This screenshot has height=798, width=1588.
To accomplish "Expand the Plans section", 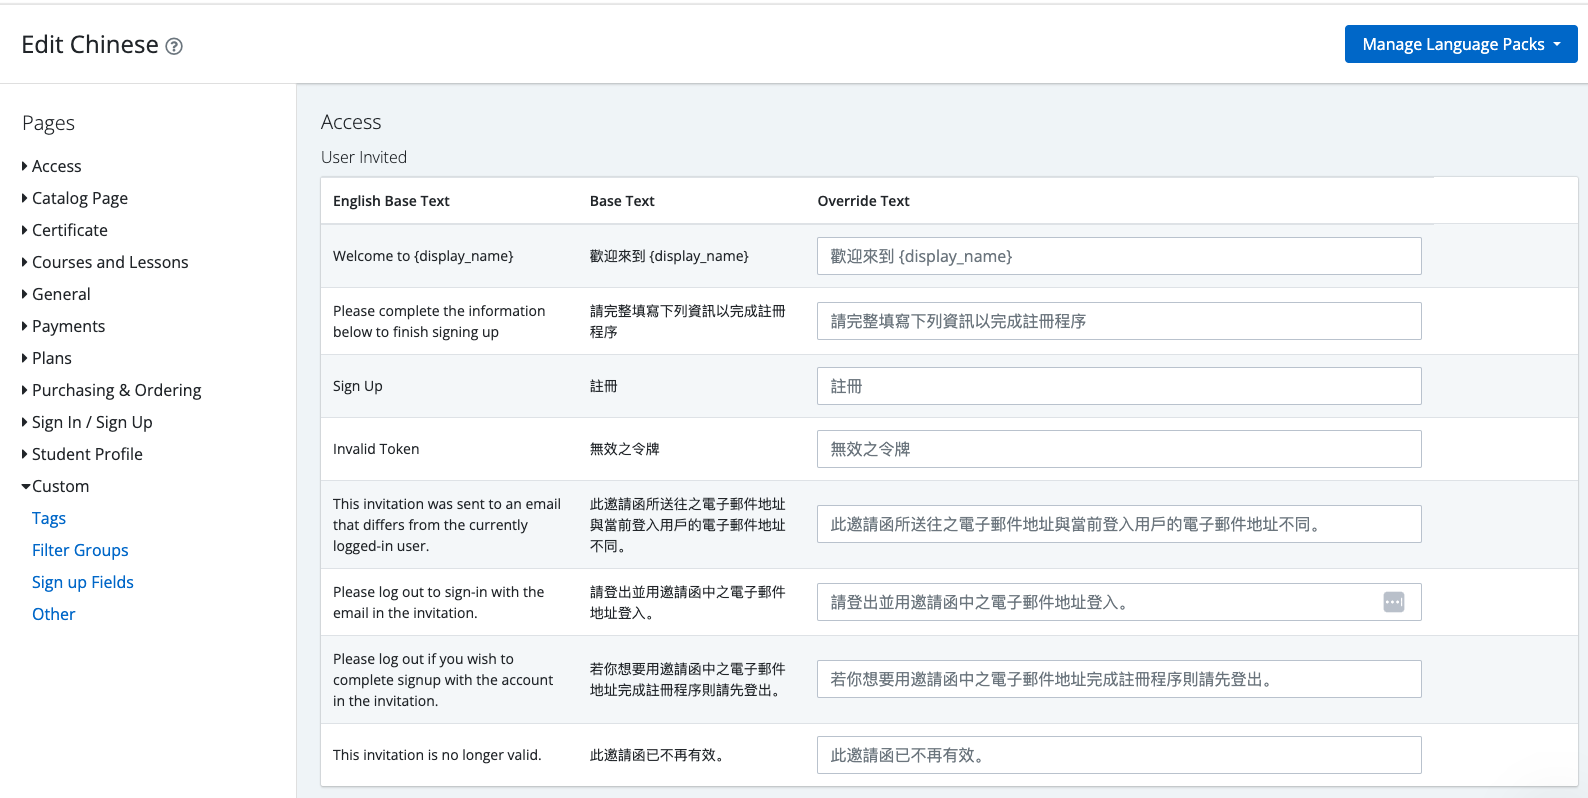I will [47, 358].
